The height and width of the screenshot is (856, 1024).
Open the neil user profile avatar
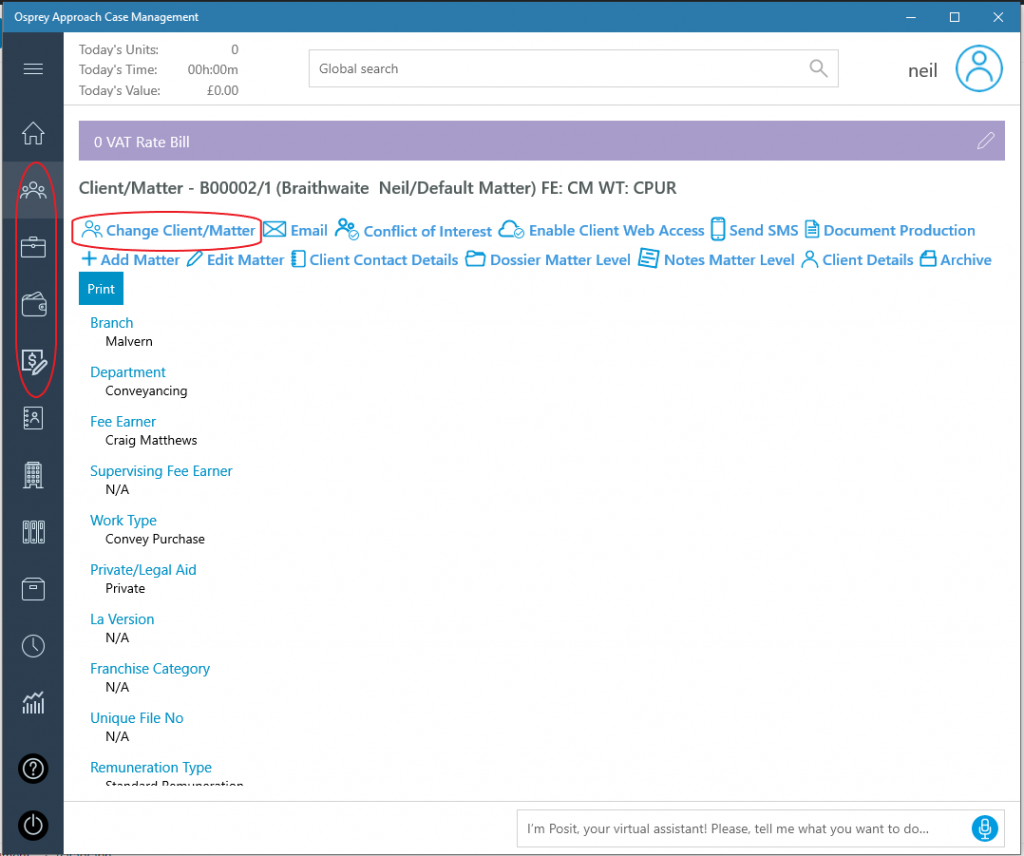tap(979, 69)
